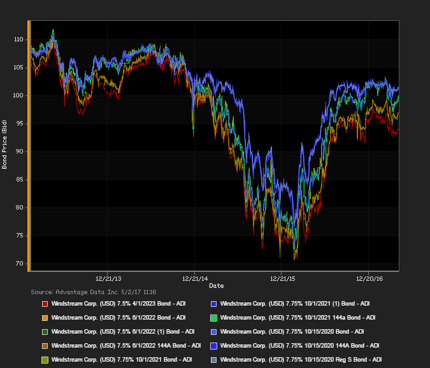430x368 pixels.
Task: Click the 70 y-axis price label
Action: click(x=20, y=264)
